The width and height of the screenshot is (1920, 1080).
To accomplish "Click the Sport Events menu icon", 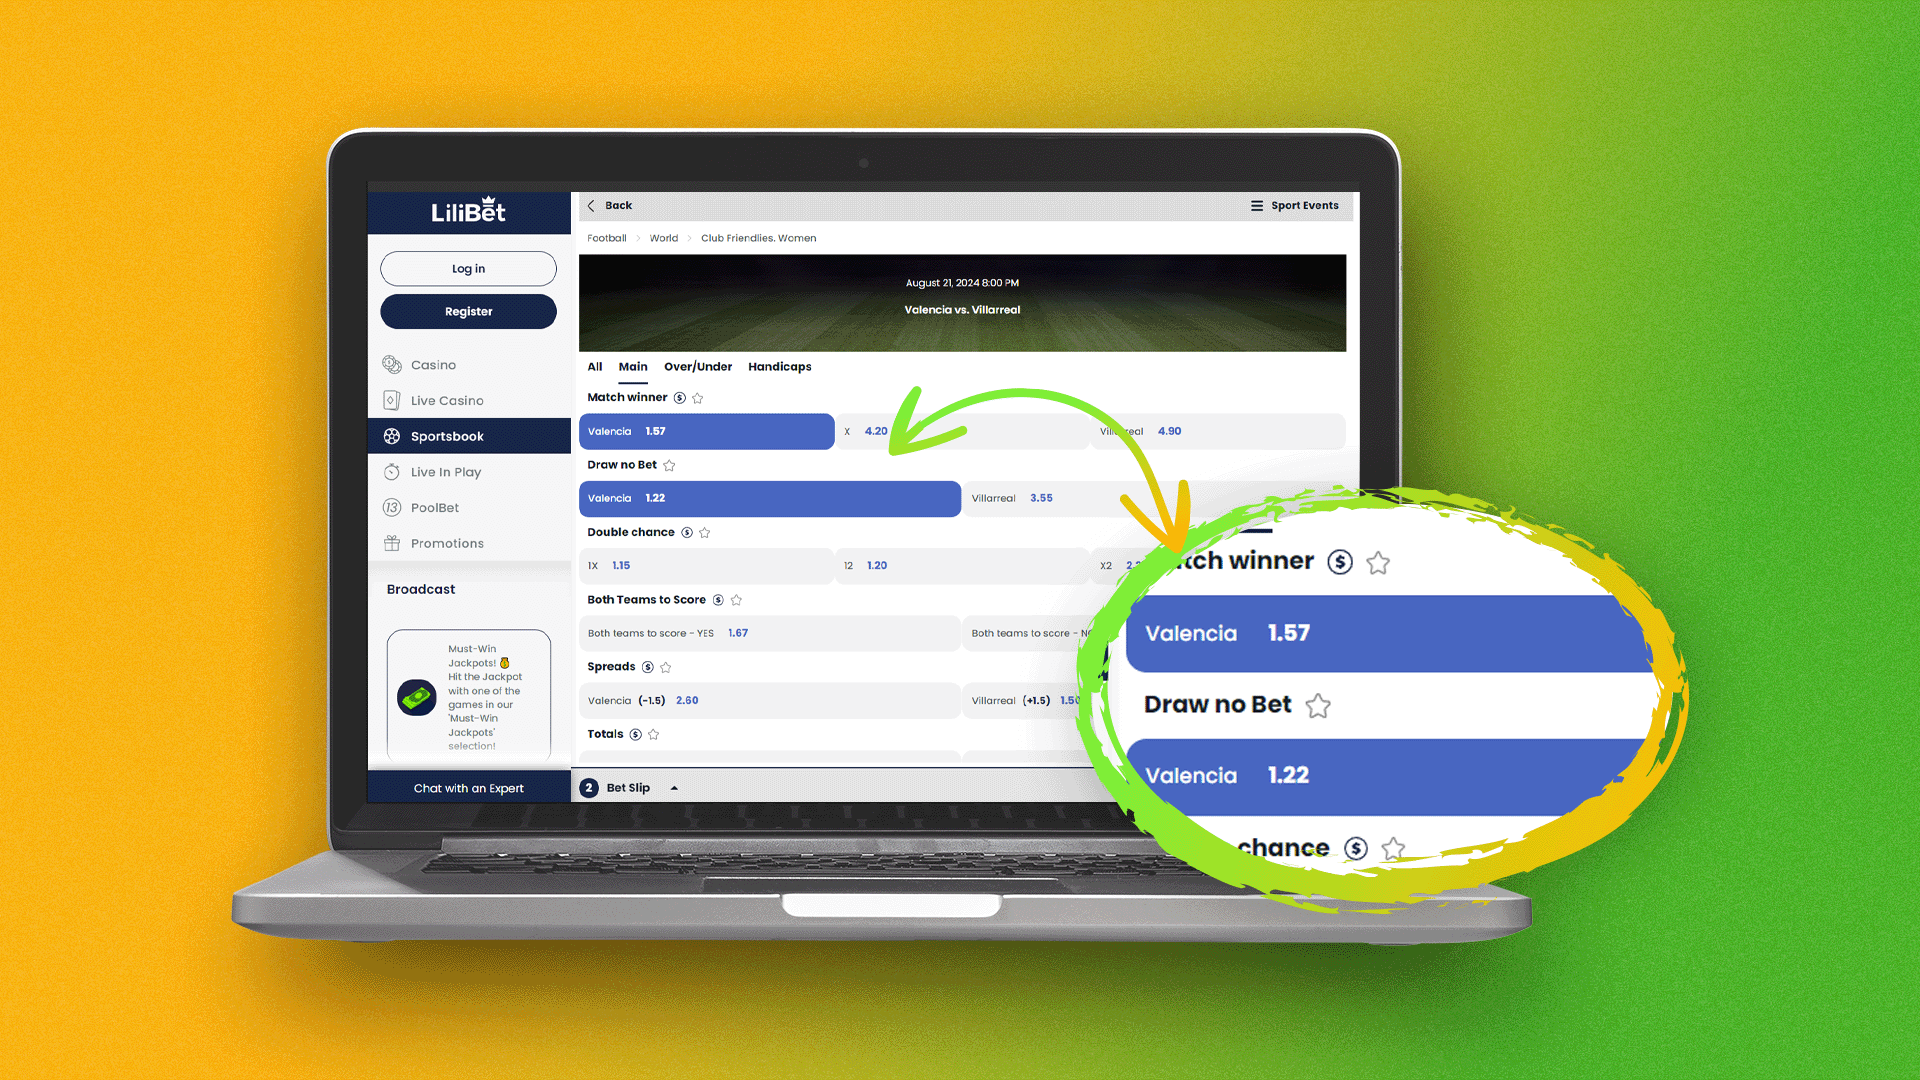I will click(1255, 206).
